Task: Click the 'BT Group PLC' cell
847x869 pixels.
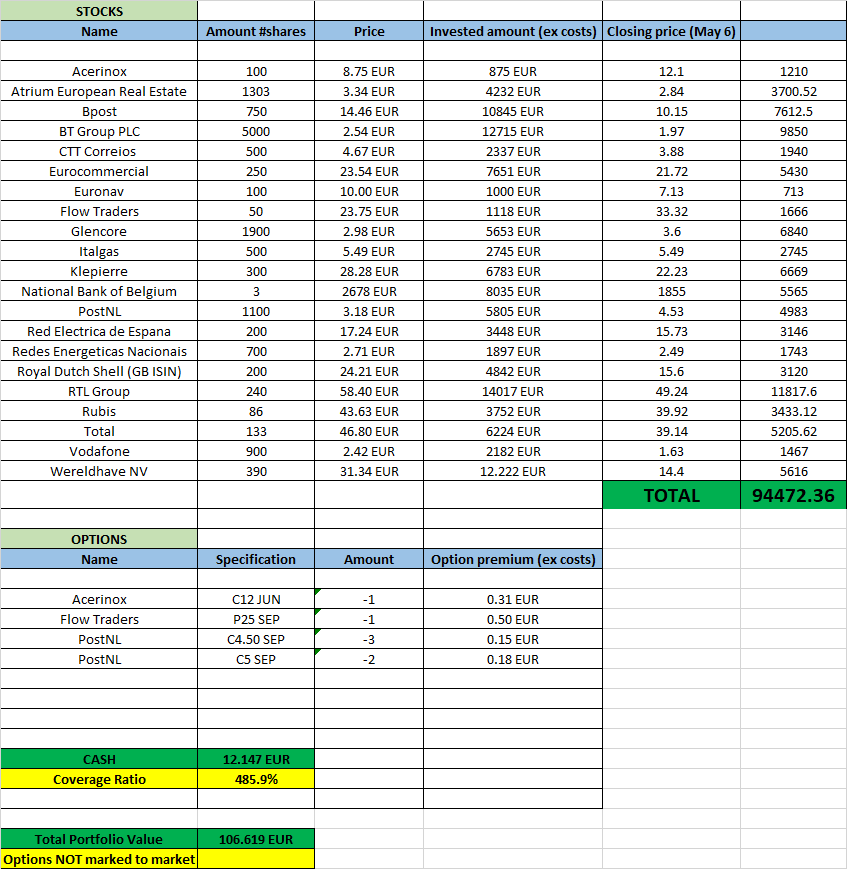Action: [x=99, y=131]
